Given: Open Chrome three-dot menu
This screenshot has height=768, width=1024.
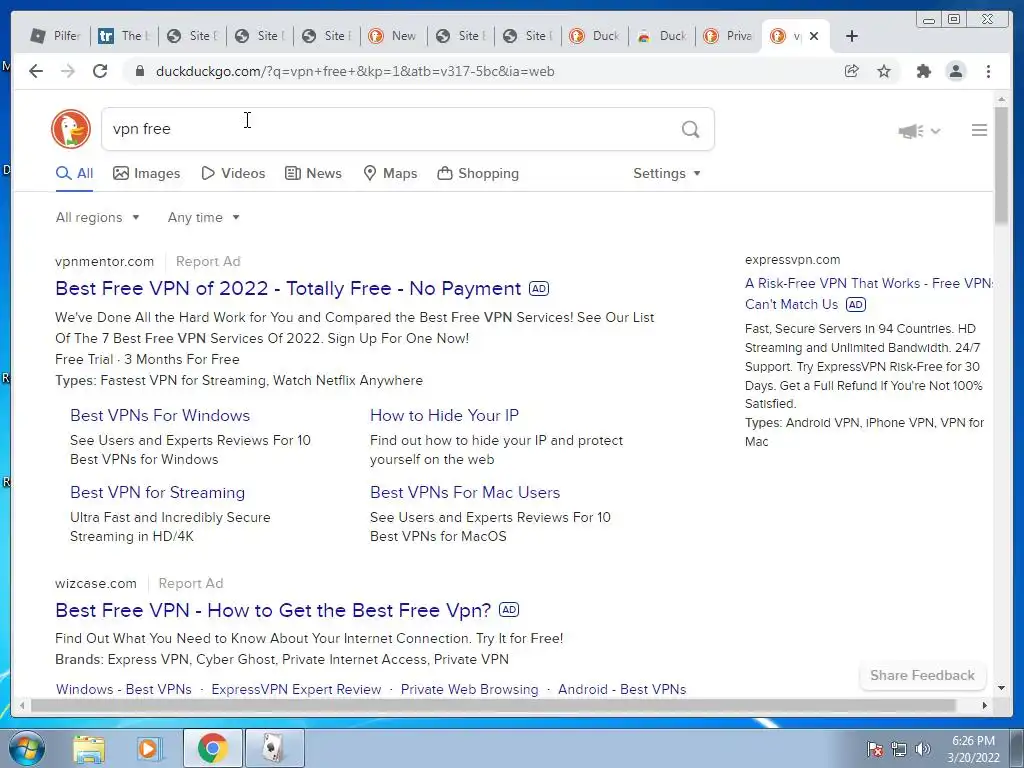Looking at the screenshot, I should click(988, 71).
